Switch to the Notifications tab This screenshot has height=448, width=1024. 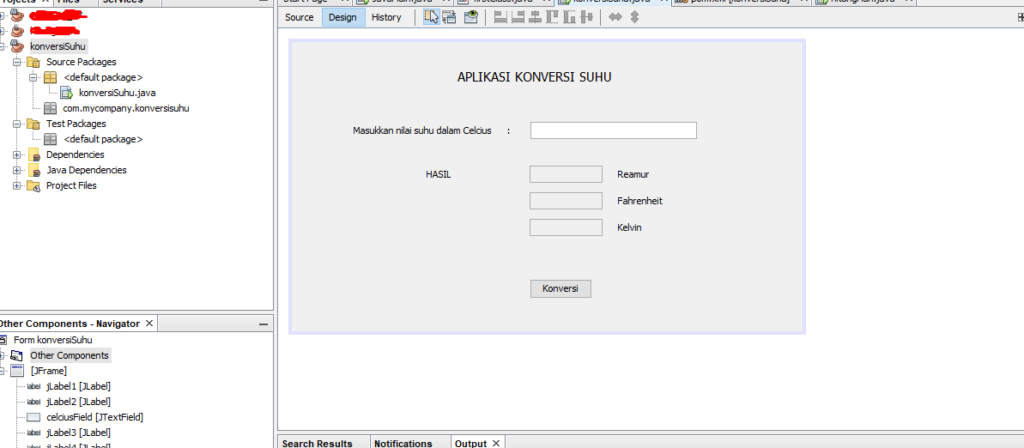[403, 442]
